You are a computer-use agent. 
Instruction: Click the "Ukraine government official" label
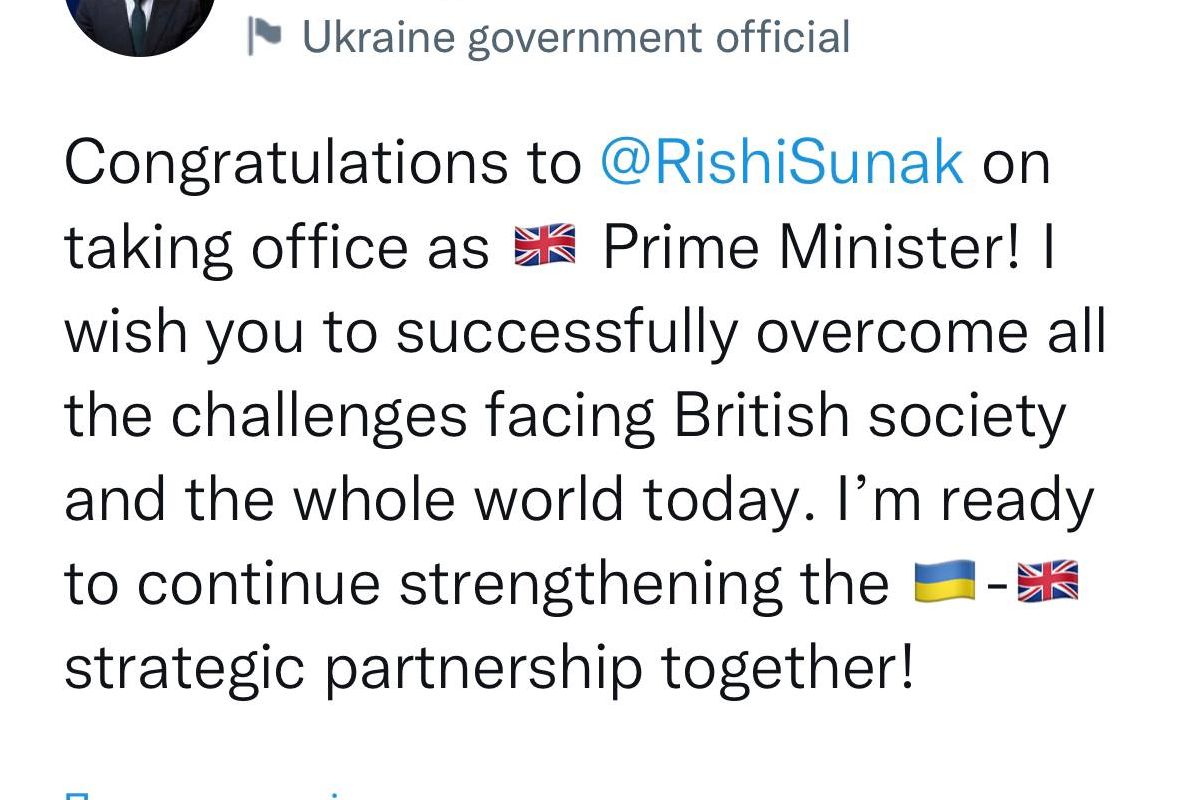coord(576,37)
